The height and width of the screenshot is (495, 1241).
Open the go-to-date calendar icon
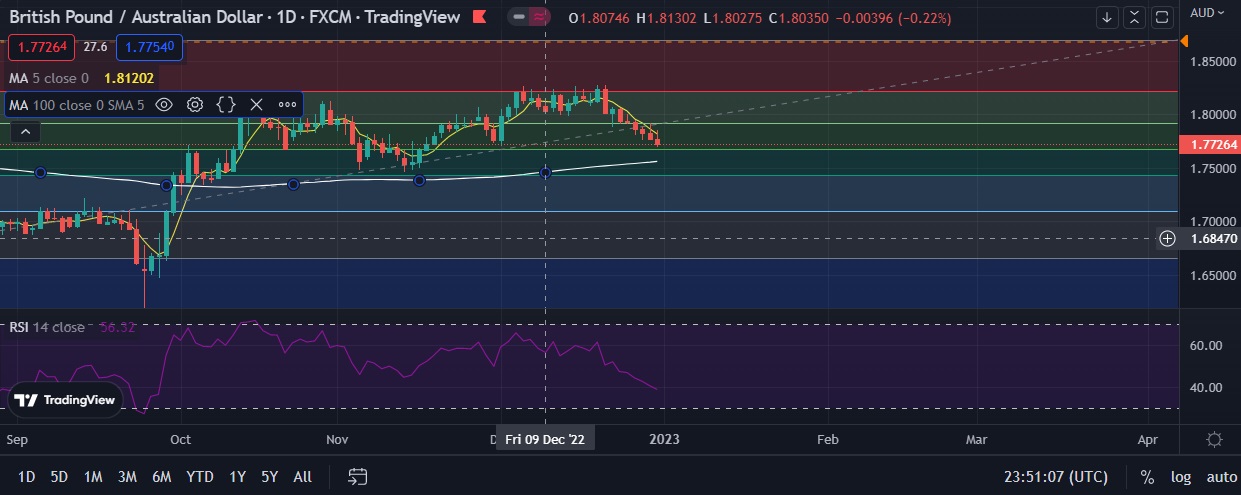coord(358,477)
